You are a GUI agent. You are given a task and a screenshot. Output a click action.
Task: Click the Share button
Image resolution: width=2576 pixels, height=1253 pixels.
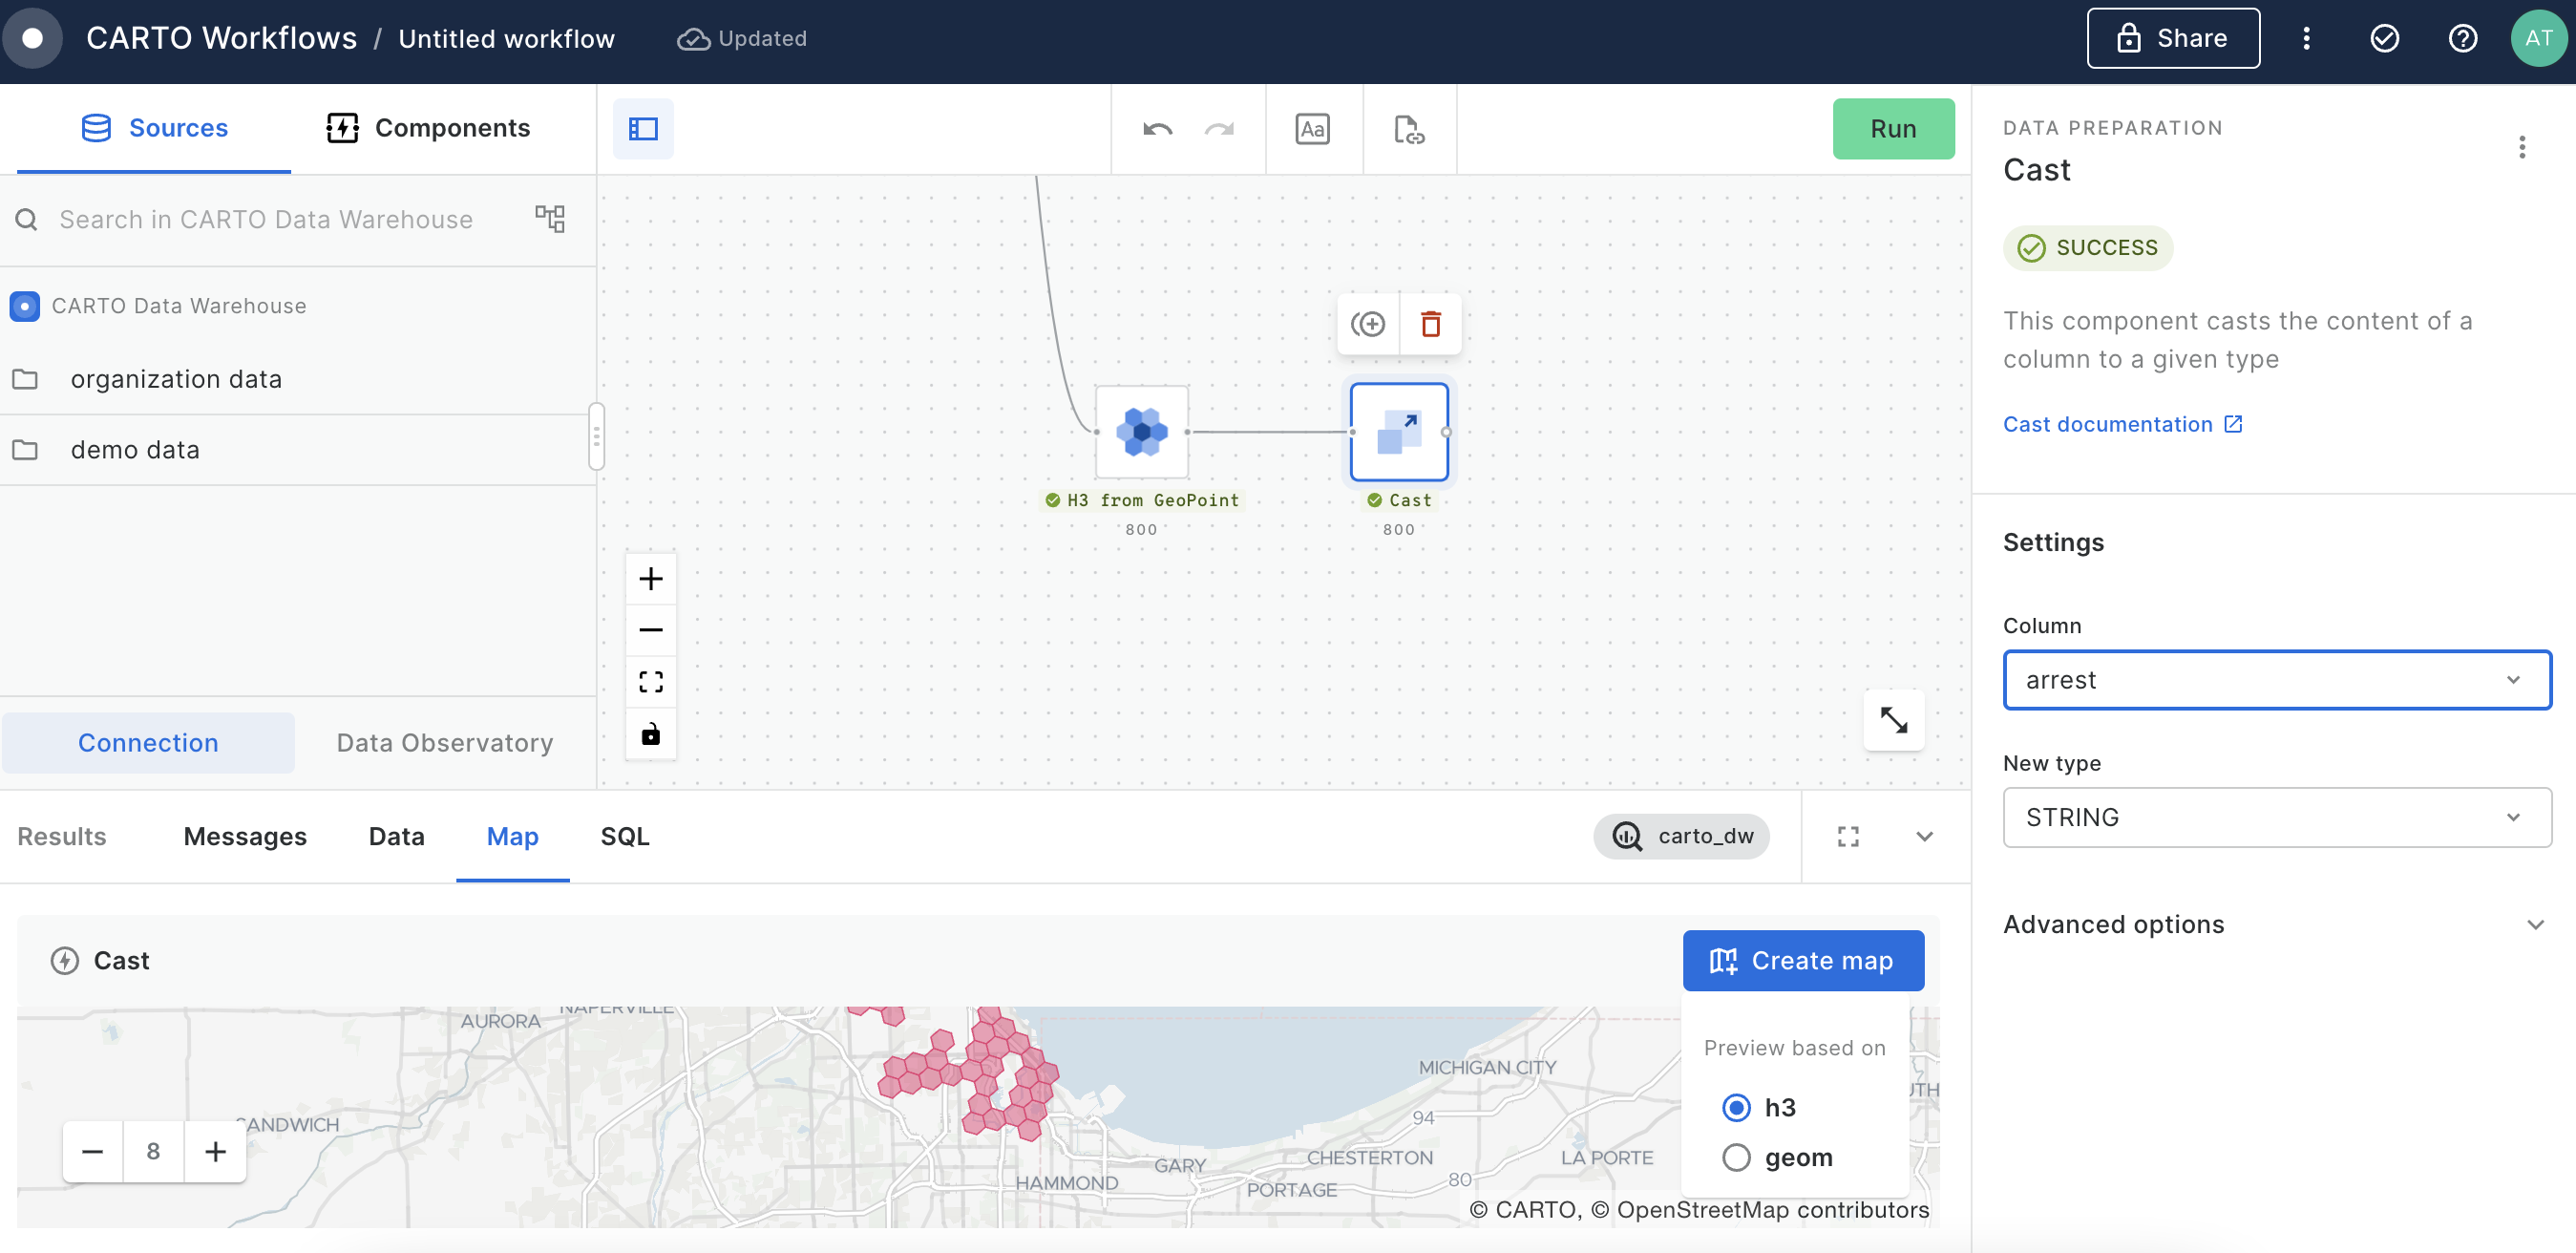tap(2172, 38)
